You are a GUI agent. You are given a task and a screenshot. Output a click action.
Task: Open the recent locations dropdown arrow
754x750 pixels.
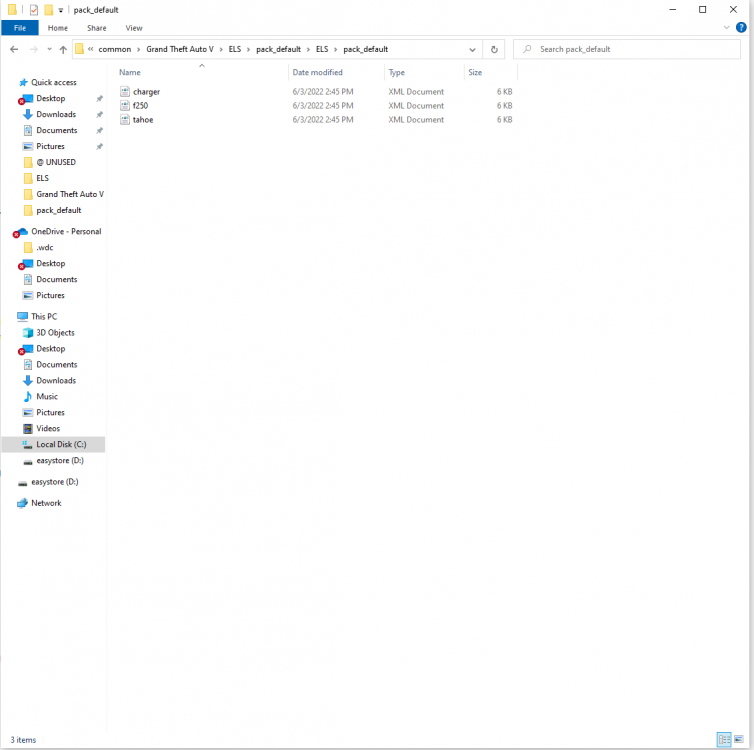(x=49, y=49)
